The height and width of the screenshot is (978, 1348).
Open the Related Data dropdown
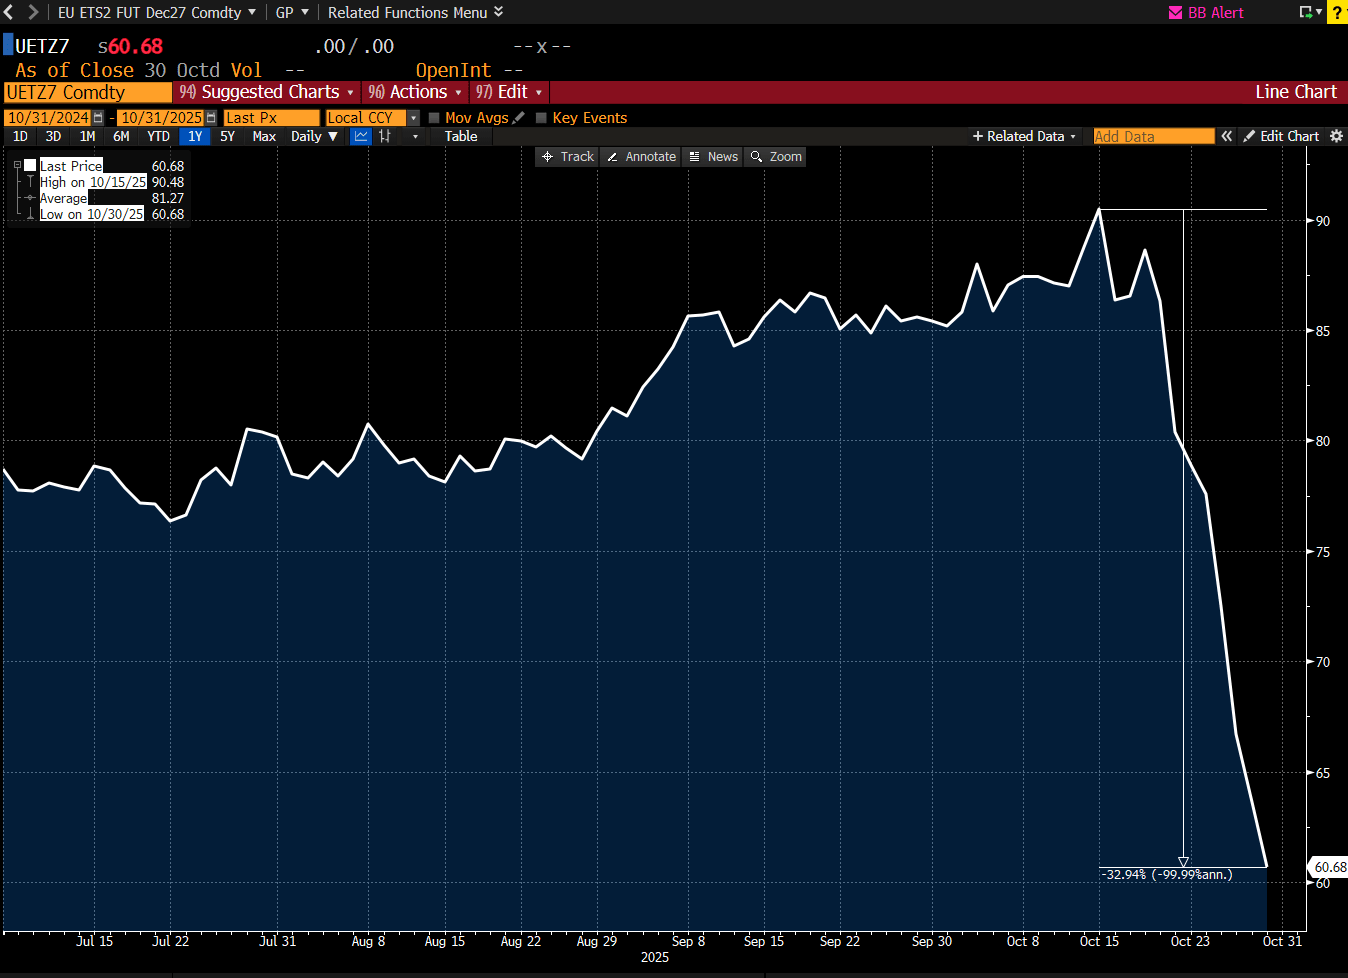tap(1024, 136)
